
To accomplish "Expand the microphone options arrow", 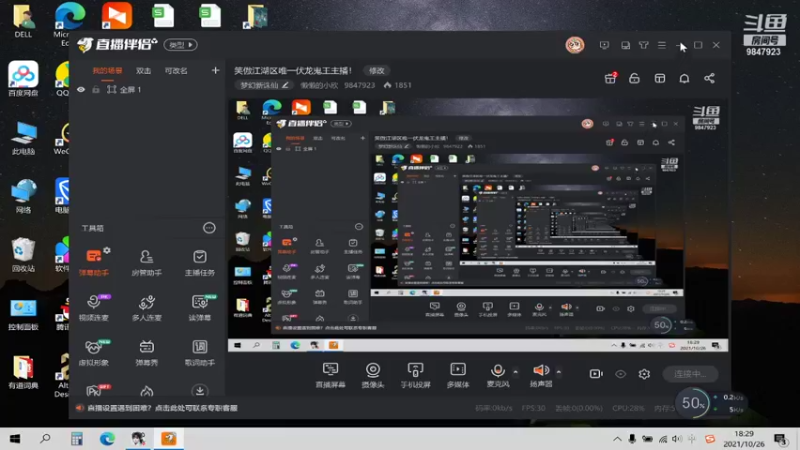I will click(x=515, y=372).
